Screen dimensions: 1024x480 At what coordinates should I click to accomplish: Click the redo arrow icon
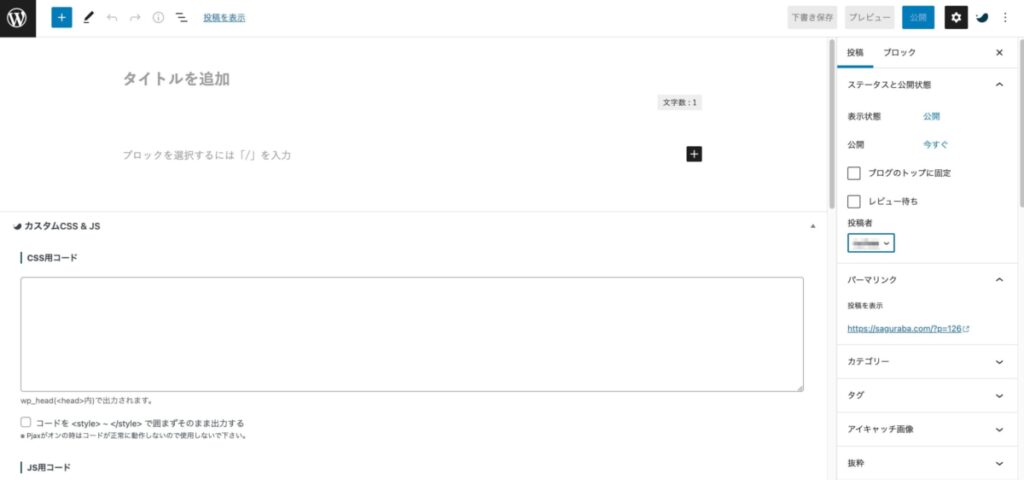[135, 18]
